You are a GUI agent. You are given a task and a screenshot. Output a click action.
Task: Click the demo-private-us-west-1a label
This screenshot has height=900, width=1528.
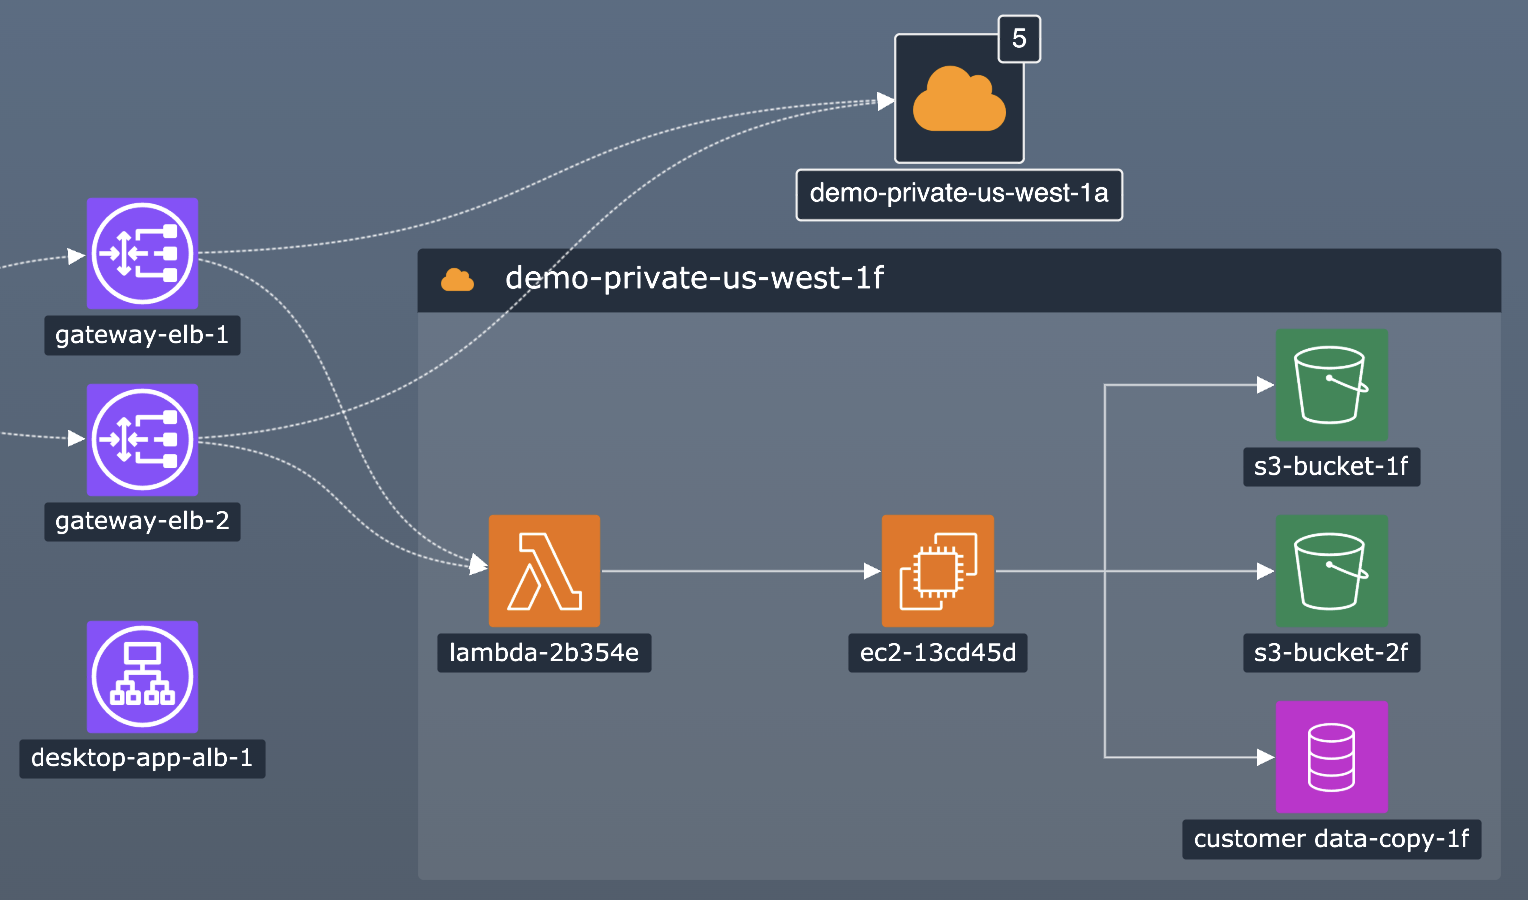958,194
